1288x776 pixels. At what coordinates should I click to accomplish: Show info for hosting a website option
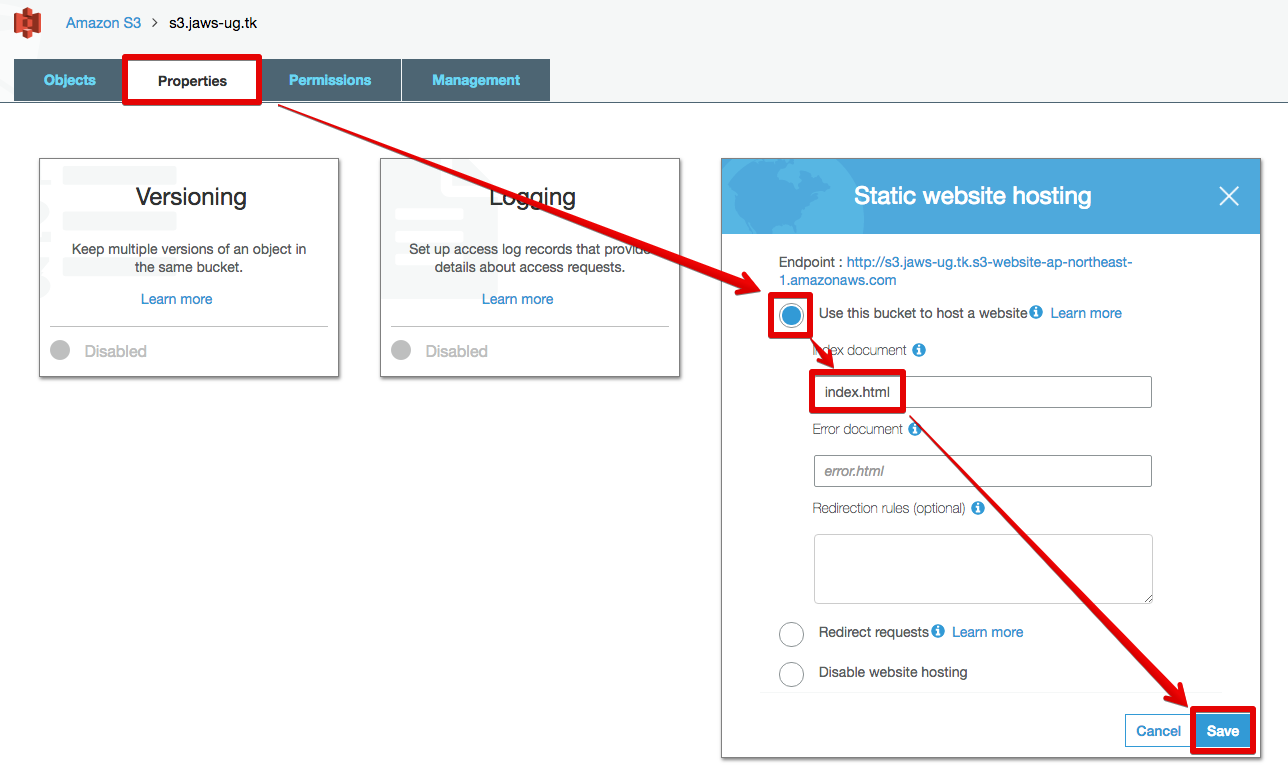1036,312
